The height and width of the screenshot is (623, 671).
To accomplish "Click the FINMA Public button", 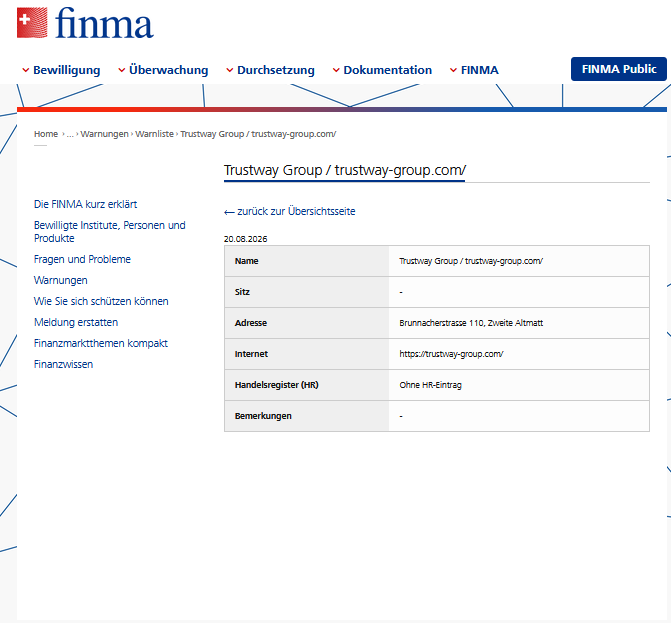I will pos(619,69).
